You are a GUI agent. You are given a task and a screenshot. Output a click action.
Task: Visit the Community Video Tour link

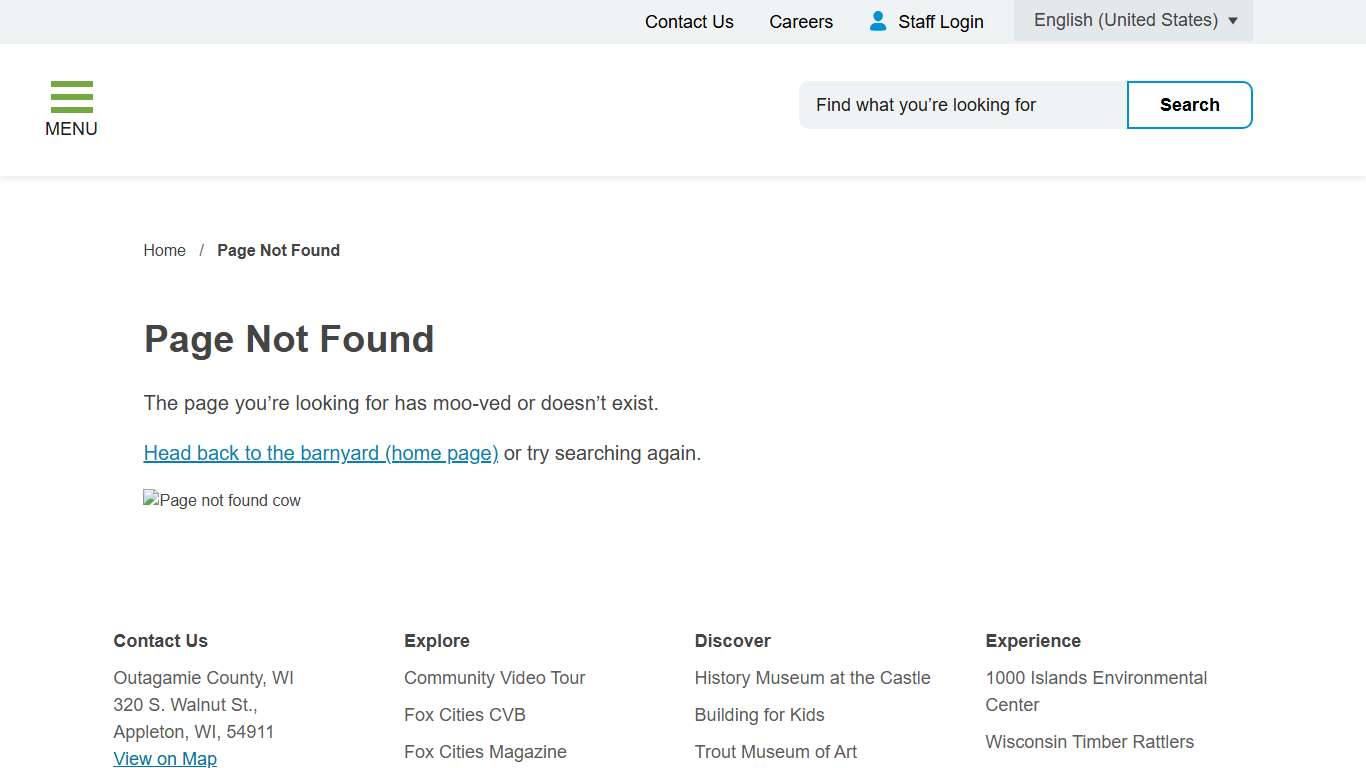click(x=494, y=677)
